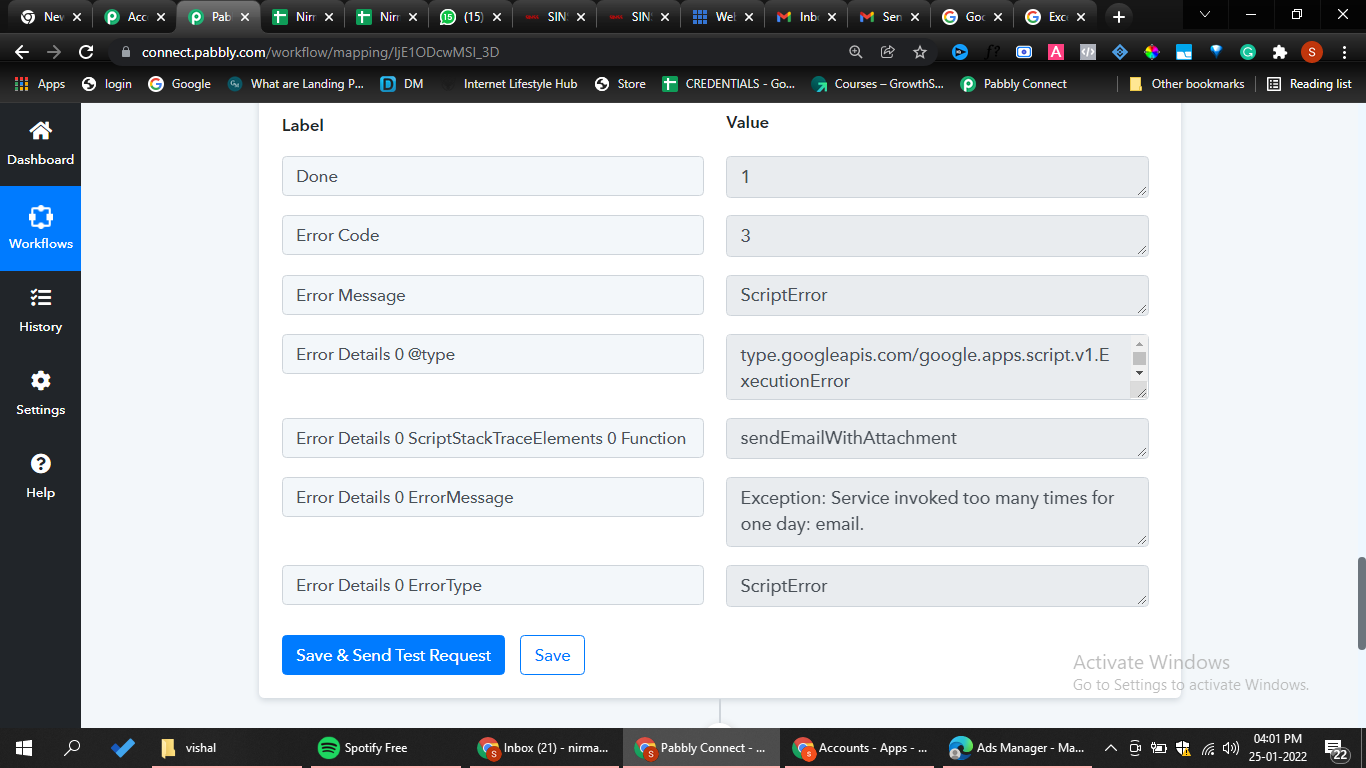Click the page vertical scrollbar thumb
Image resolution: width=1366 pixels, height=768 pixels.
pyautogui.click(x=1360, y=603)
